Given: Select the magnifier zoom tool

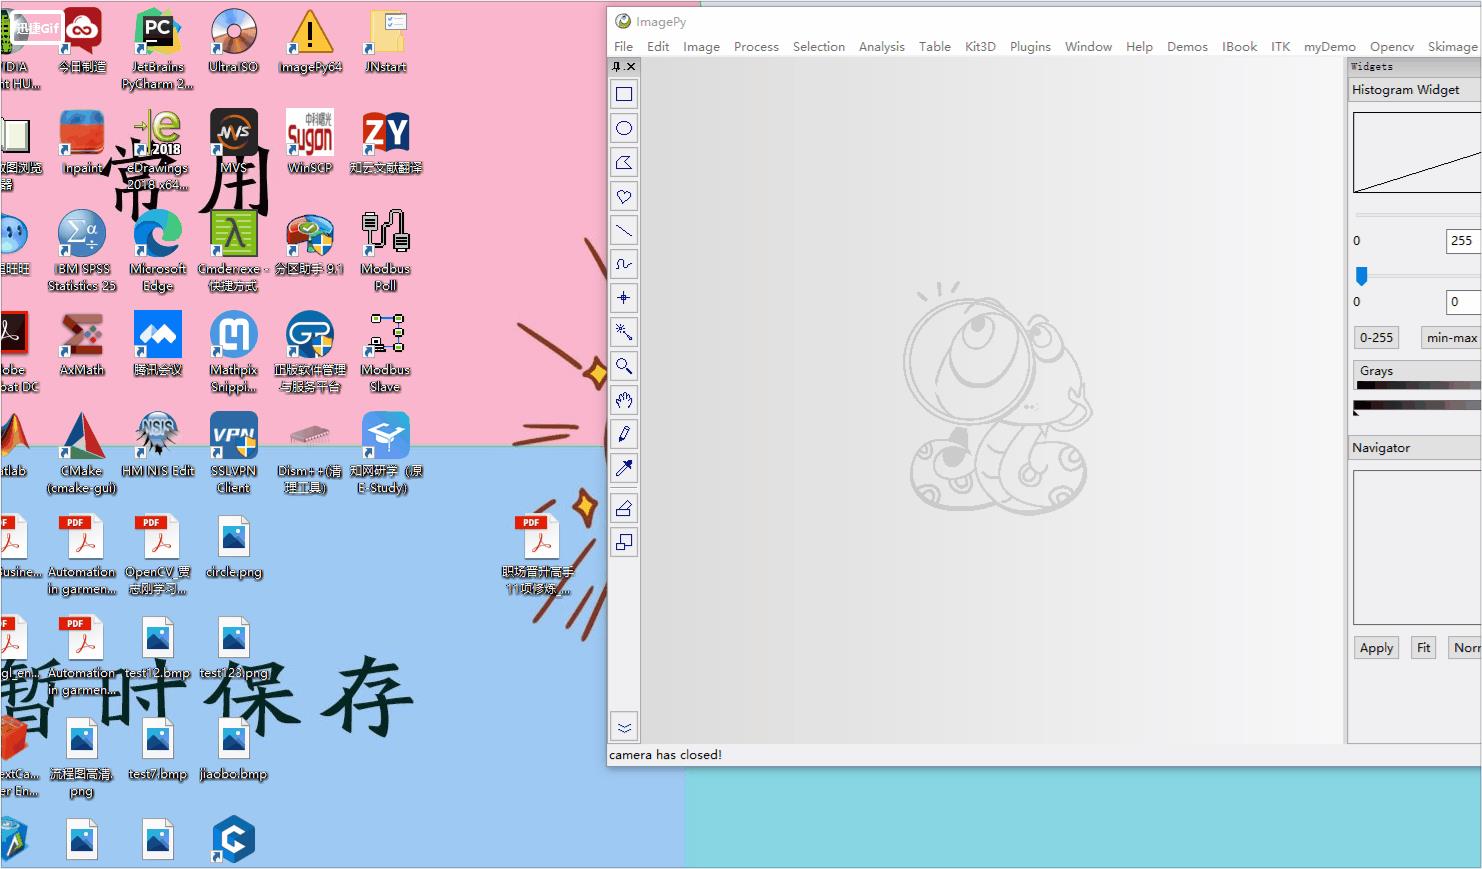Looking at the screenshot, I should click(624, 366).
